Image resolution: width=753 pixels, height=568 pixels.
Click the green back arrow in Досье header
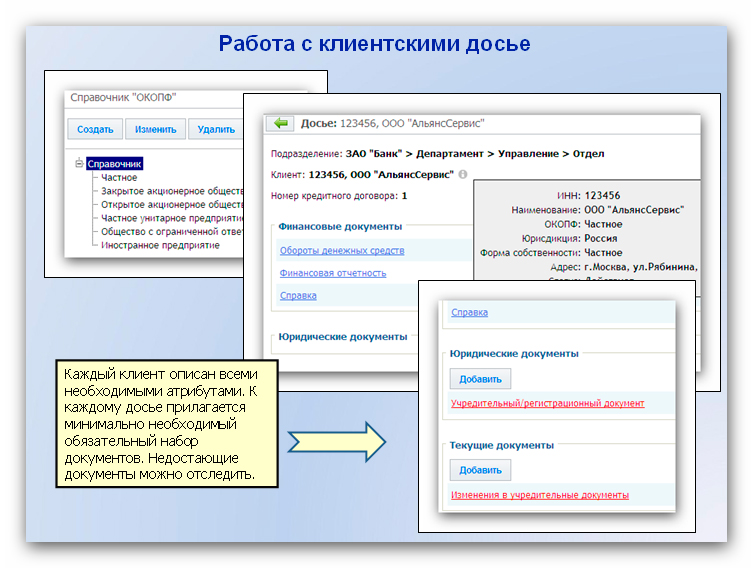(280, 123)
